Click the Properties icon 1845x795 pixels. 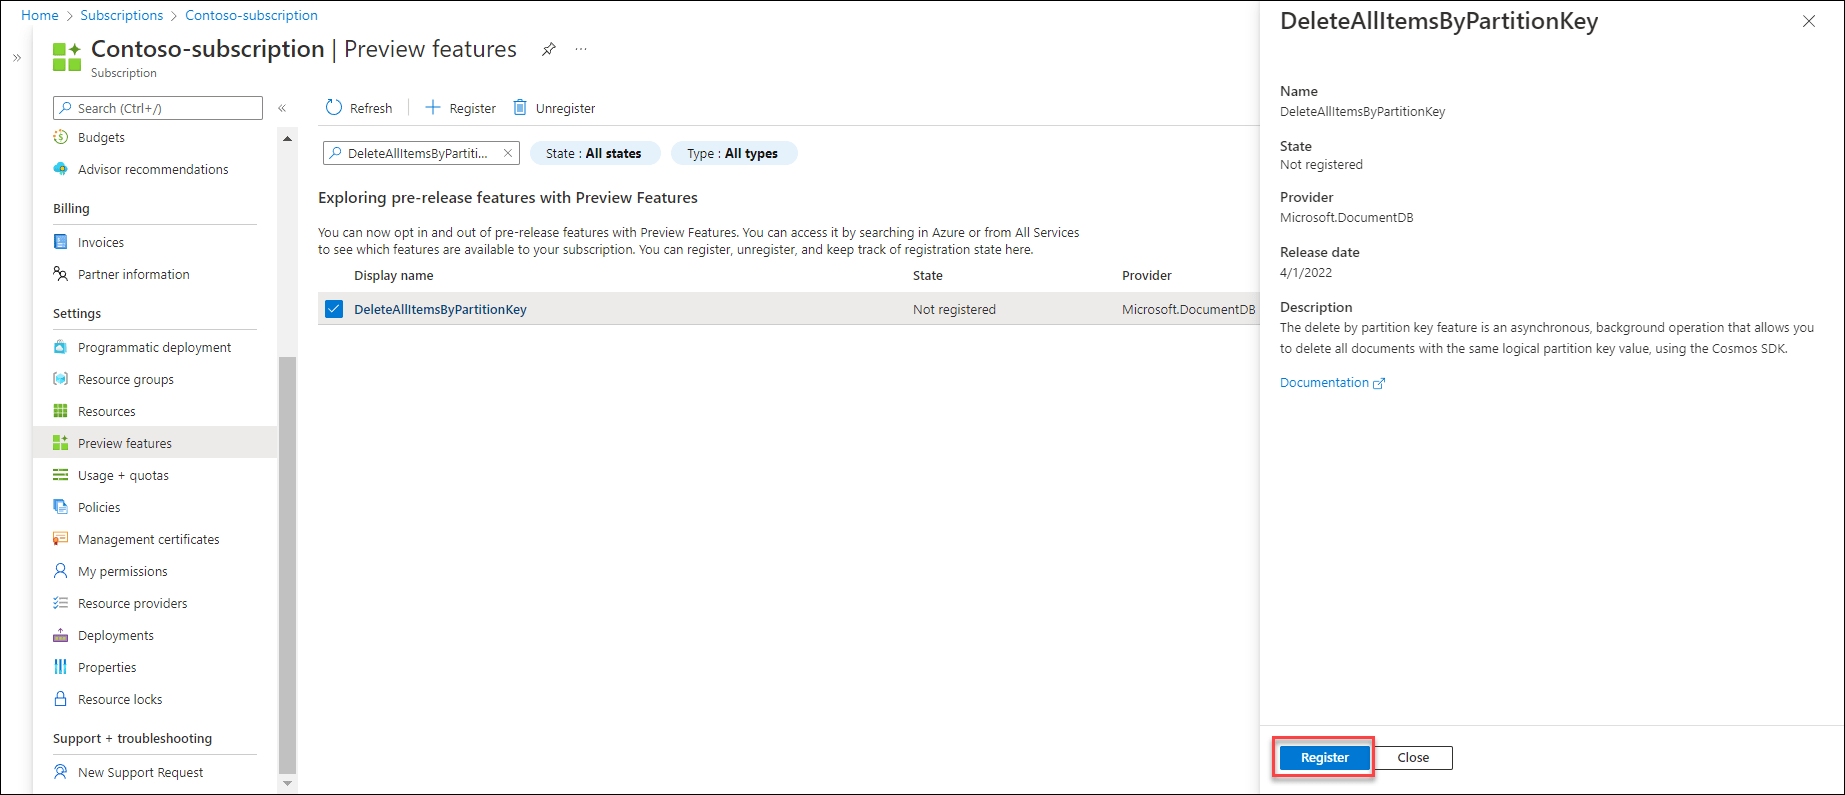[x=61, y=667]
